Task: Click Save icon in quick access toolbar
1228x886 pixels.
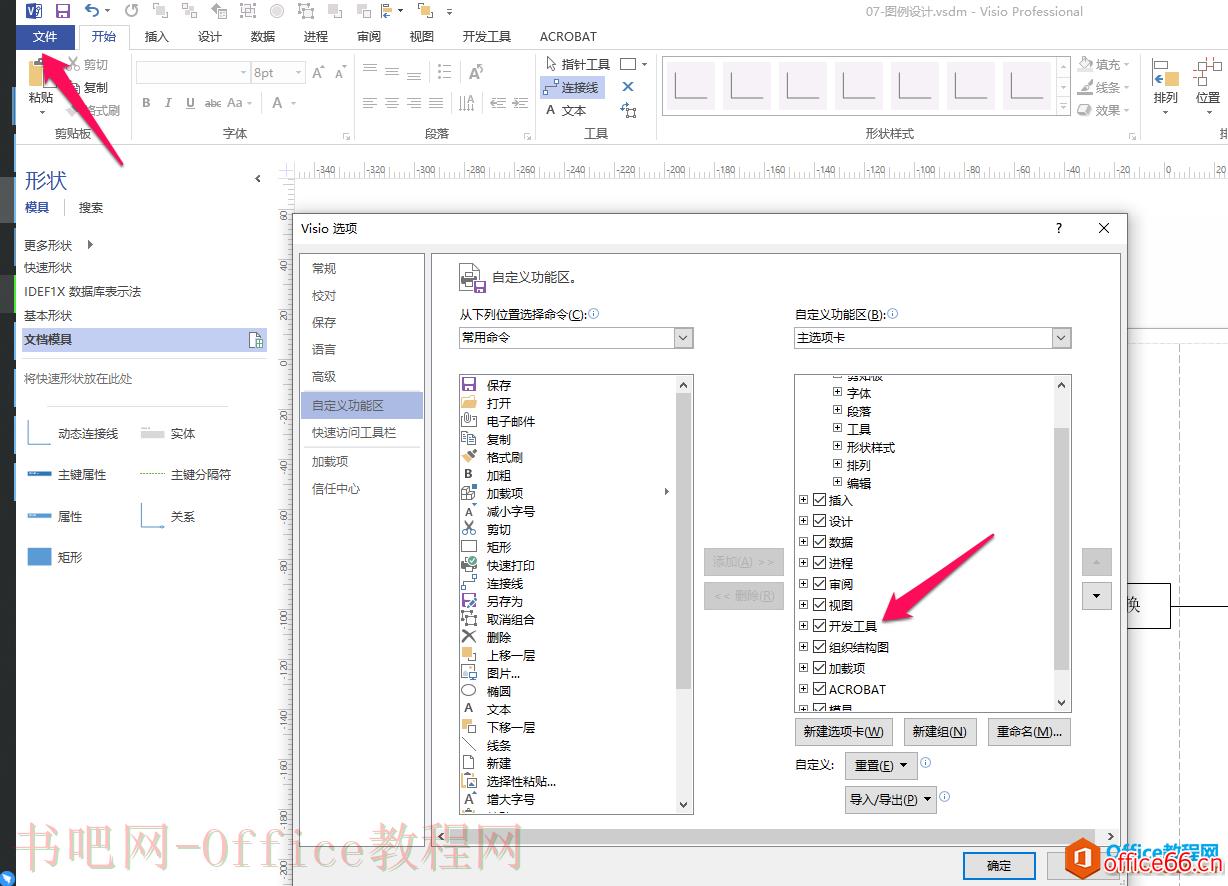Action: click(63, 11)
